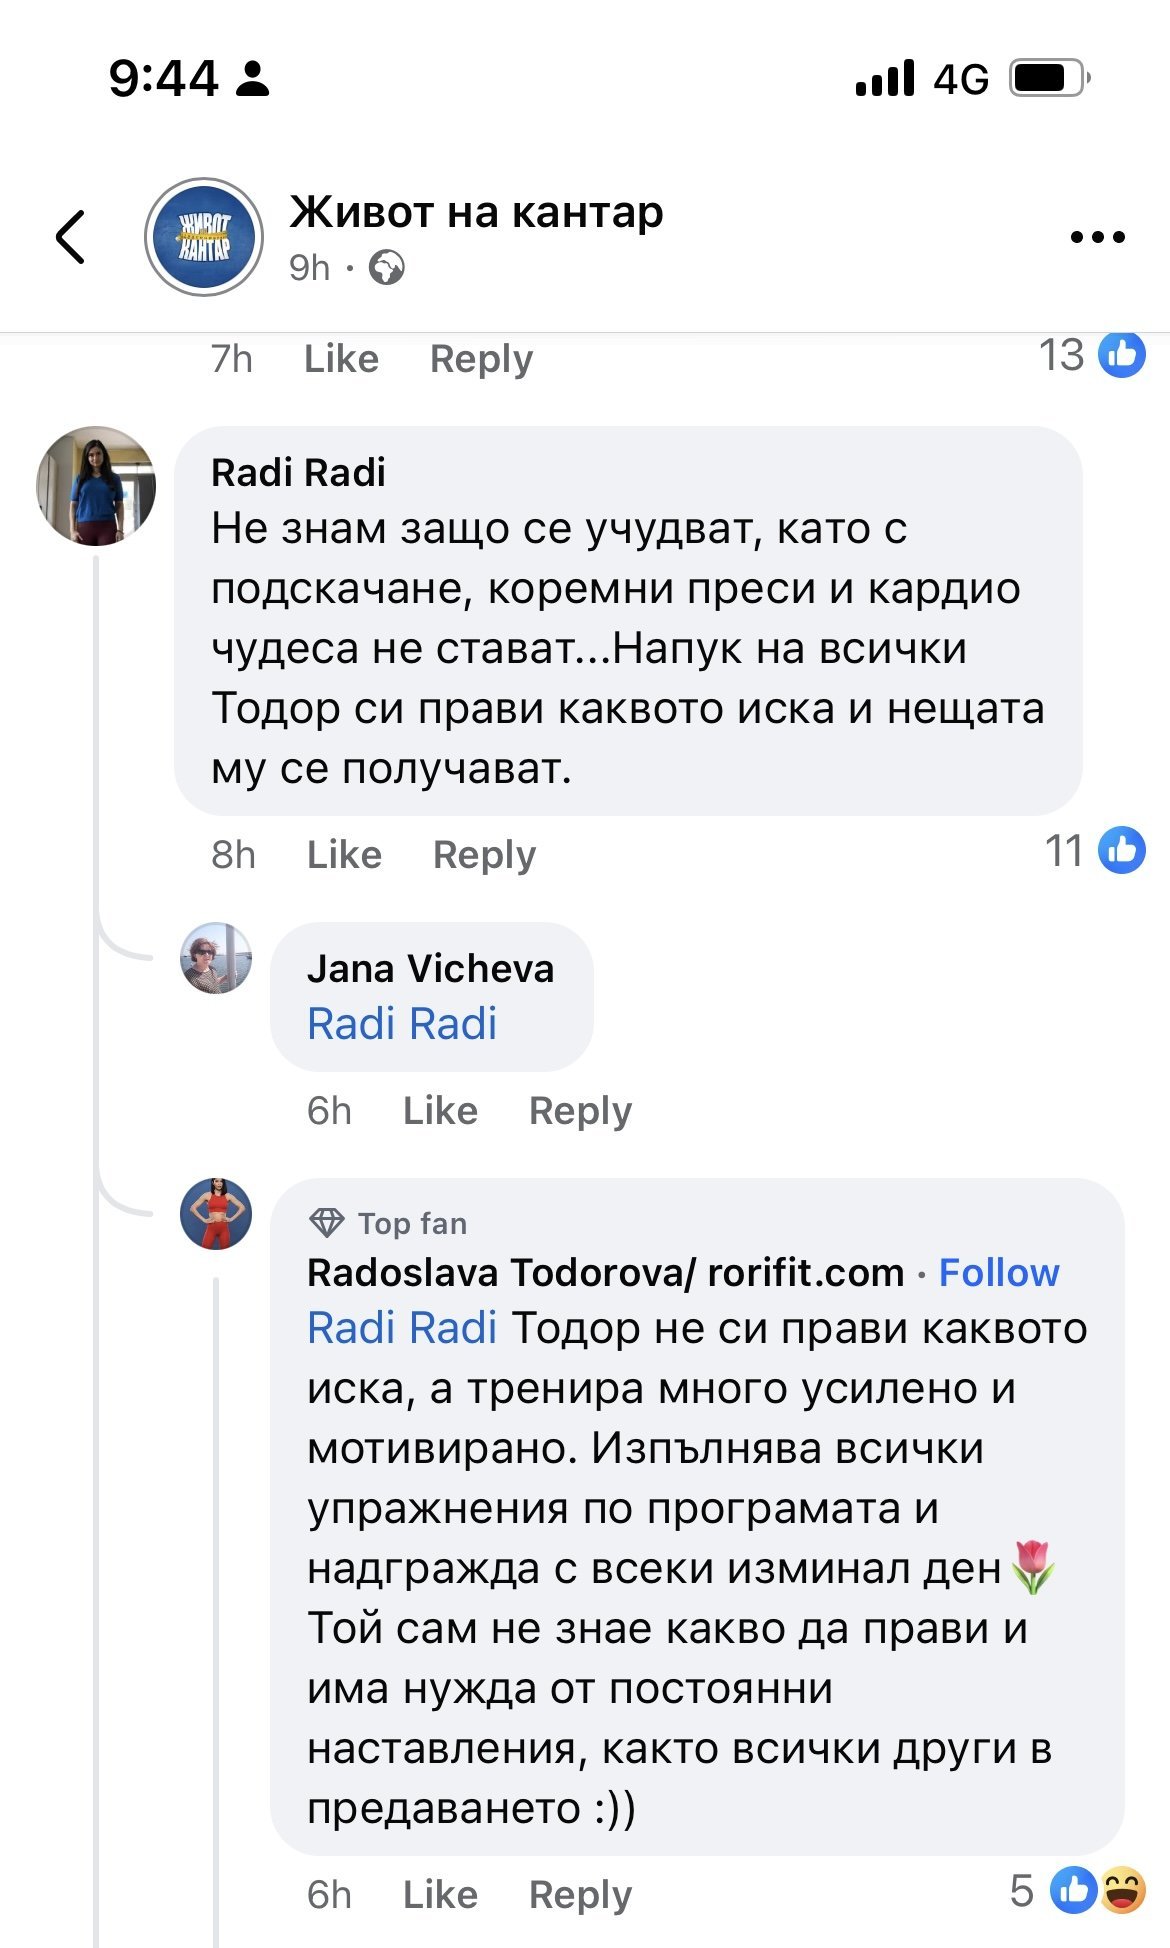Reply to Jana Vicheva's comment
The image size is (1170, 1948).
point(580,1111)
